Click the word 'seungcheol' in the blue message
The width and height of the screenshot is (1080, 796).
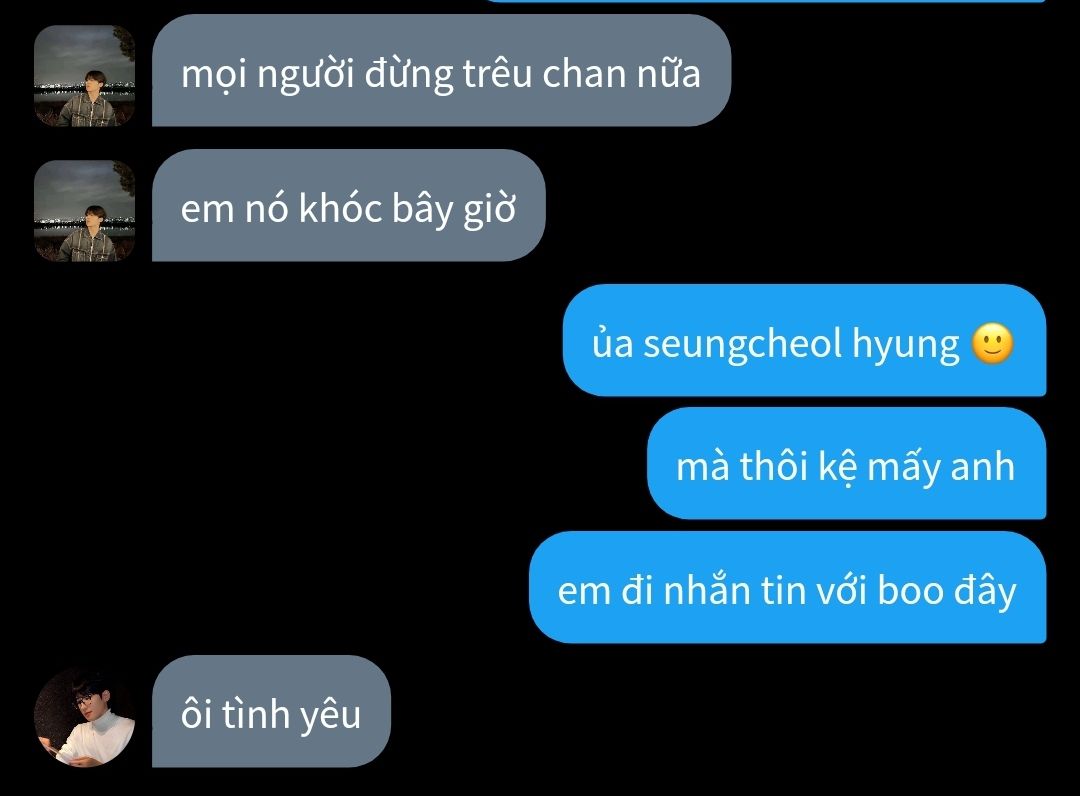pos(742,343)
